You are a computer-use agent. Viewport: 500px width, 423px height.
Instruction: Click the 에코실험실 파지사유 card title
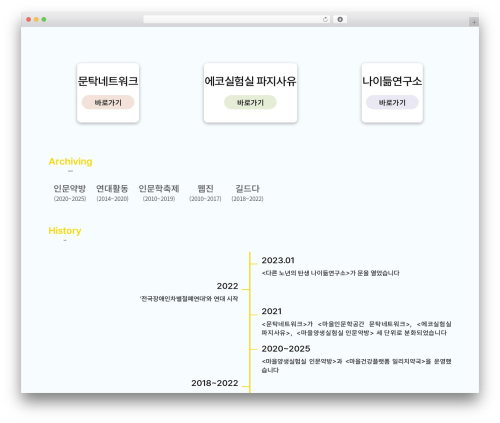[x=250, y=81]
